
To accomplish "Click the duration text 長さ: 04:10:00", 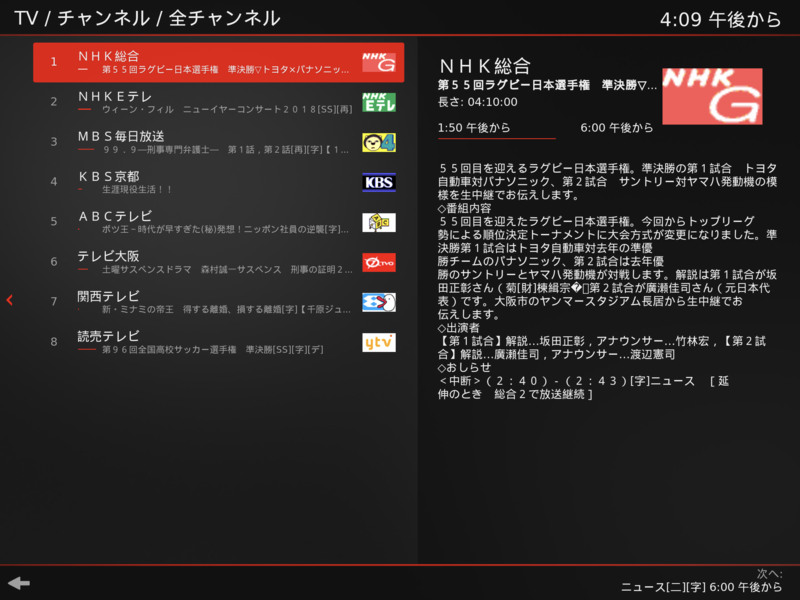I will pos(478,102).
